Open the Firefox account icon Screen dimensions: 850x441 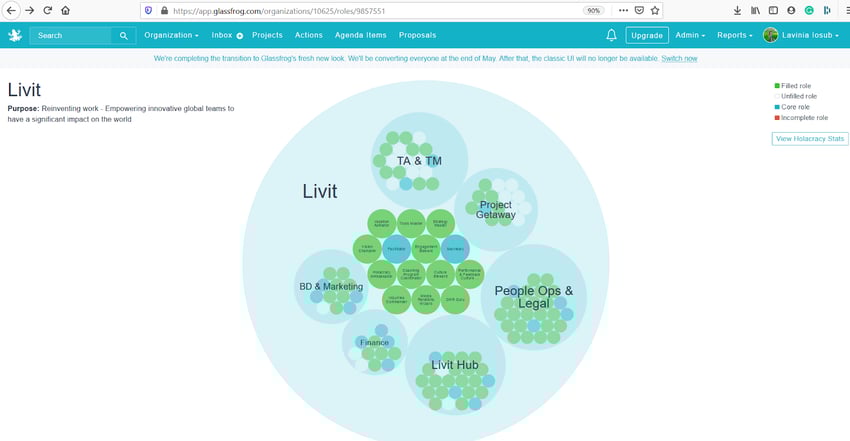(x=791, y=10)
